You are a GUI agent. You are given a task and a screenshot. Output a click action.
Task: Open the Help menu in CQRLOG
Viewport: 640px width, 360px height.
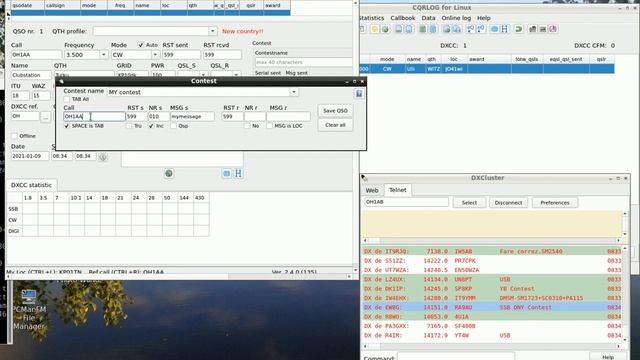click(x=484, y=18)
